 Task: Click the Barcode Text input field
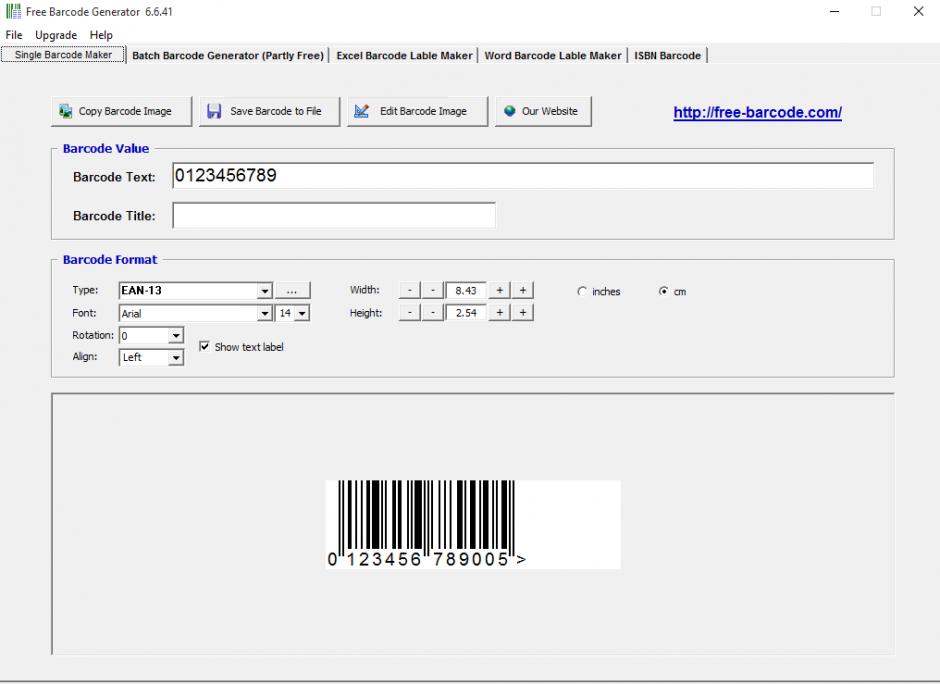pos(523,176)
